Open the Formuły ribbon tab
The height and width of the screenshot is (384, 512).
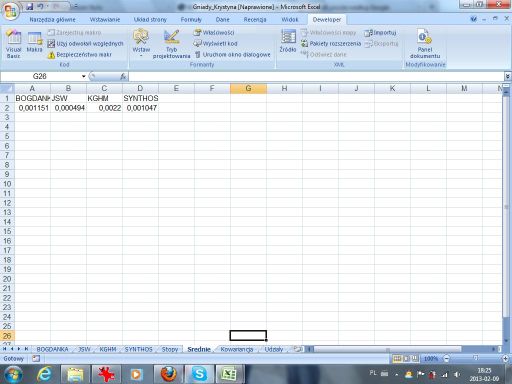tap(191, 20)
